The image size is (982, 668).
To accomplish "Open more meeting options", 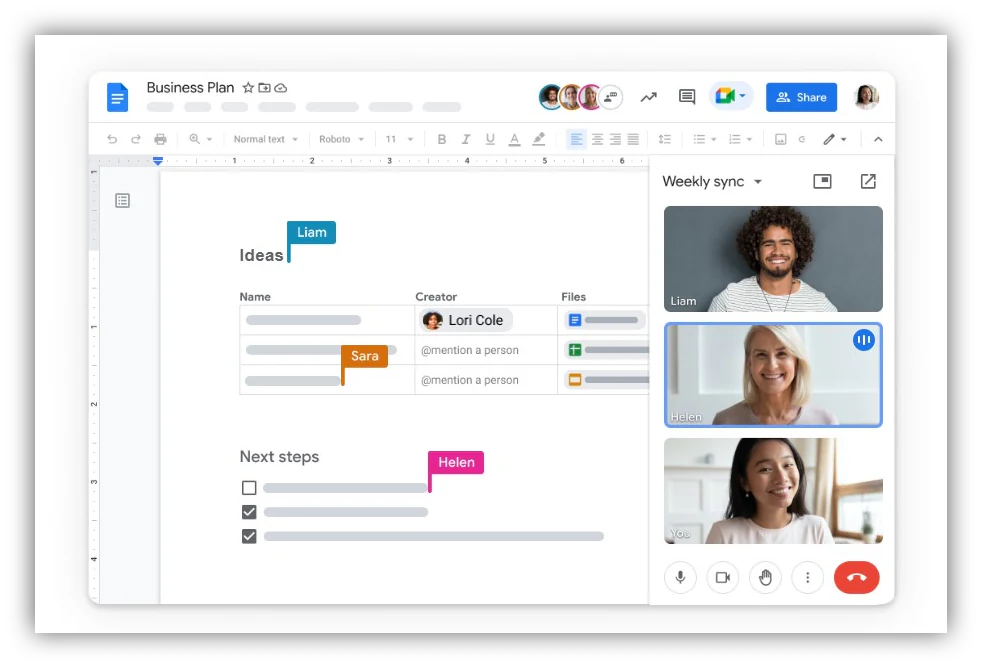I will [808, 577].
